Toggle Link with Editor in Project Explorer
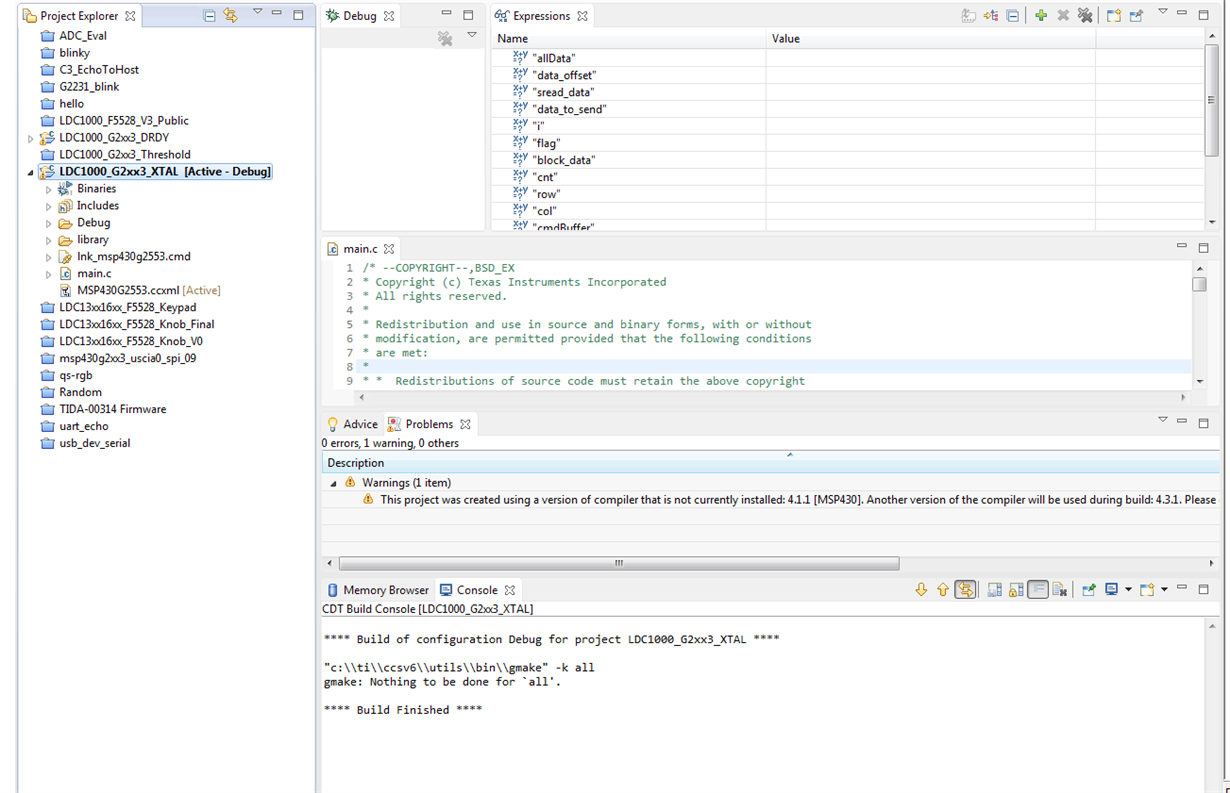1230x793 pixels. pyautogui.click(x=231, y=15)
